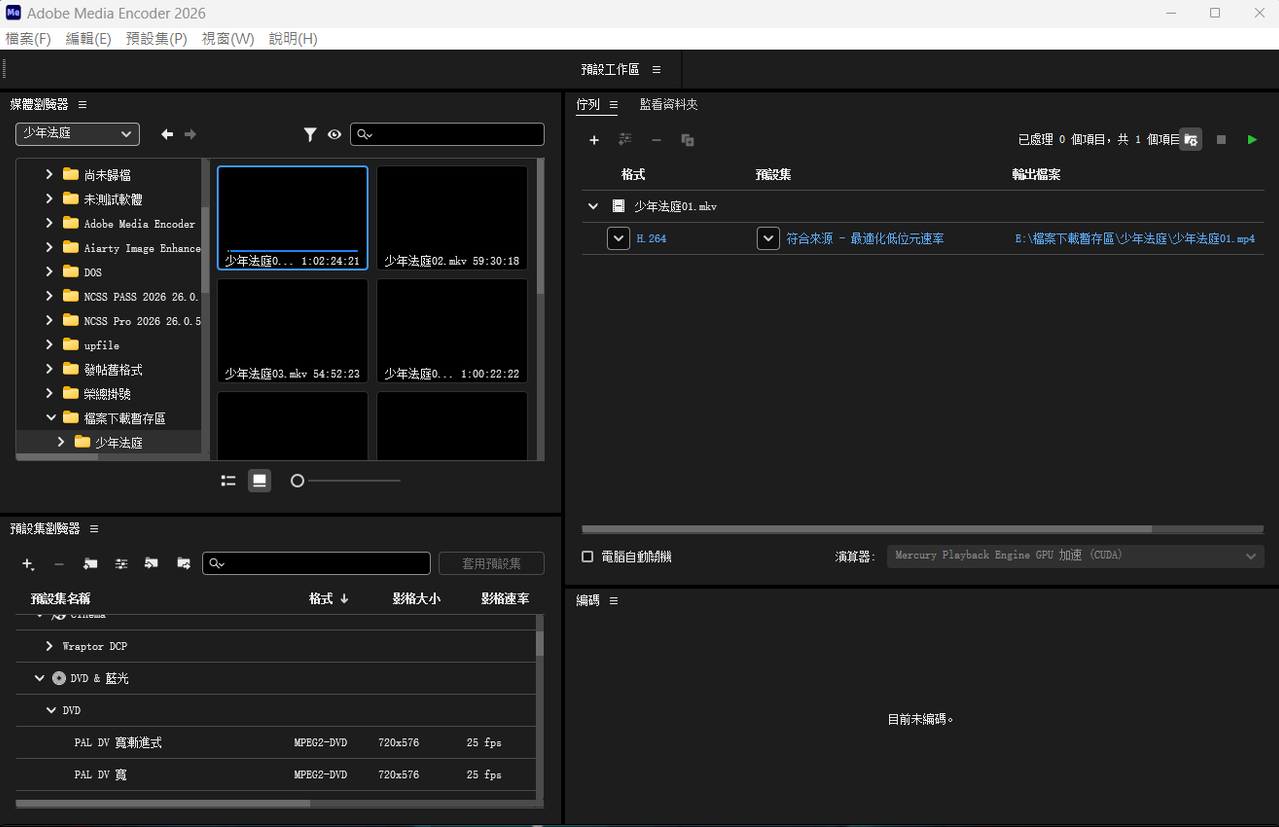Open the 預設集(P) menu
The image size is (1279, 827).
(156, 39)
